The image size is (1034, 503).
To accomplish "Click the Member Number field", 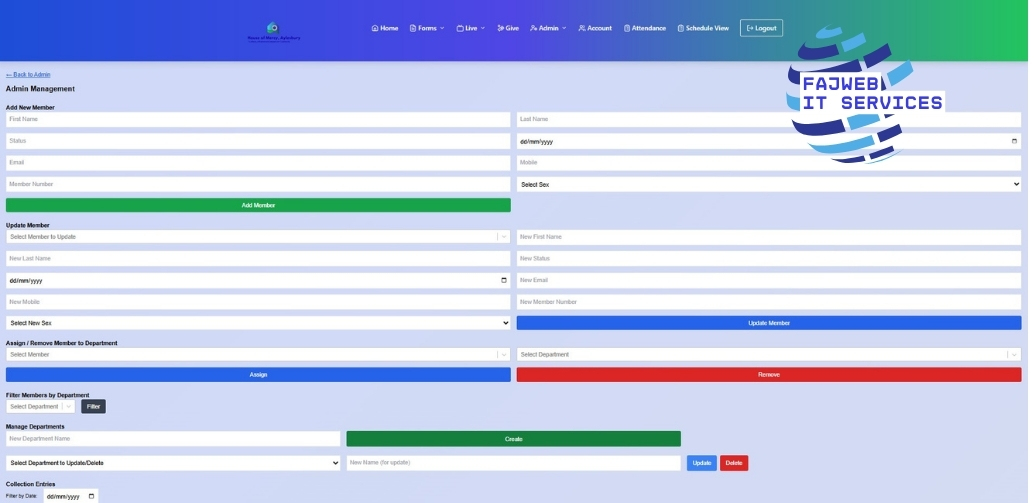I will click(258, 185).
